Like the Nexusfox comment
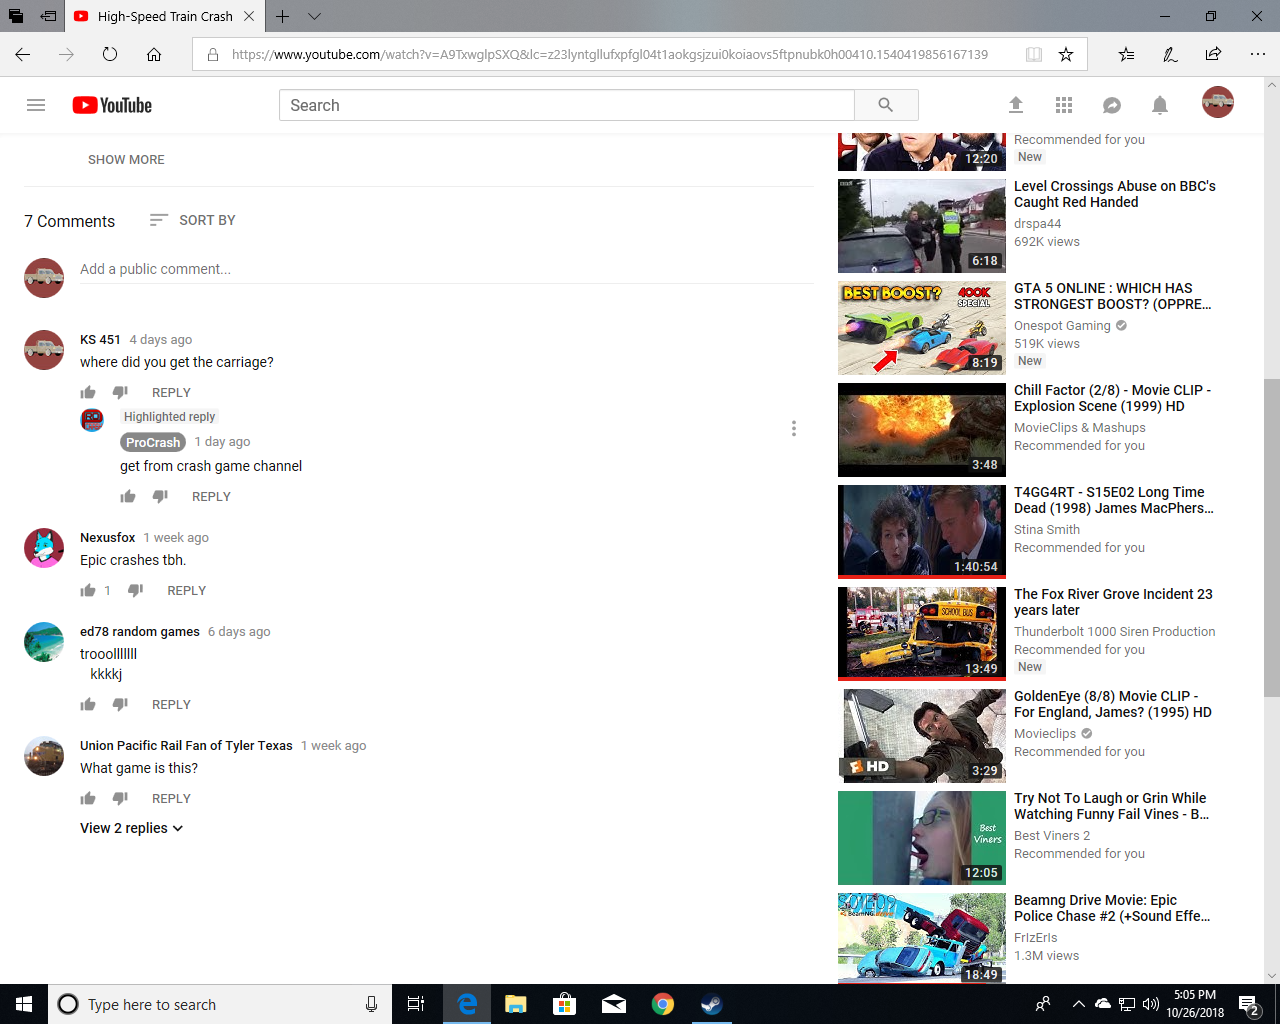This screenshot has height=1024, width=1280. click(x=88, y=591)
